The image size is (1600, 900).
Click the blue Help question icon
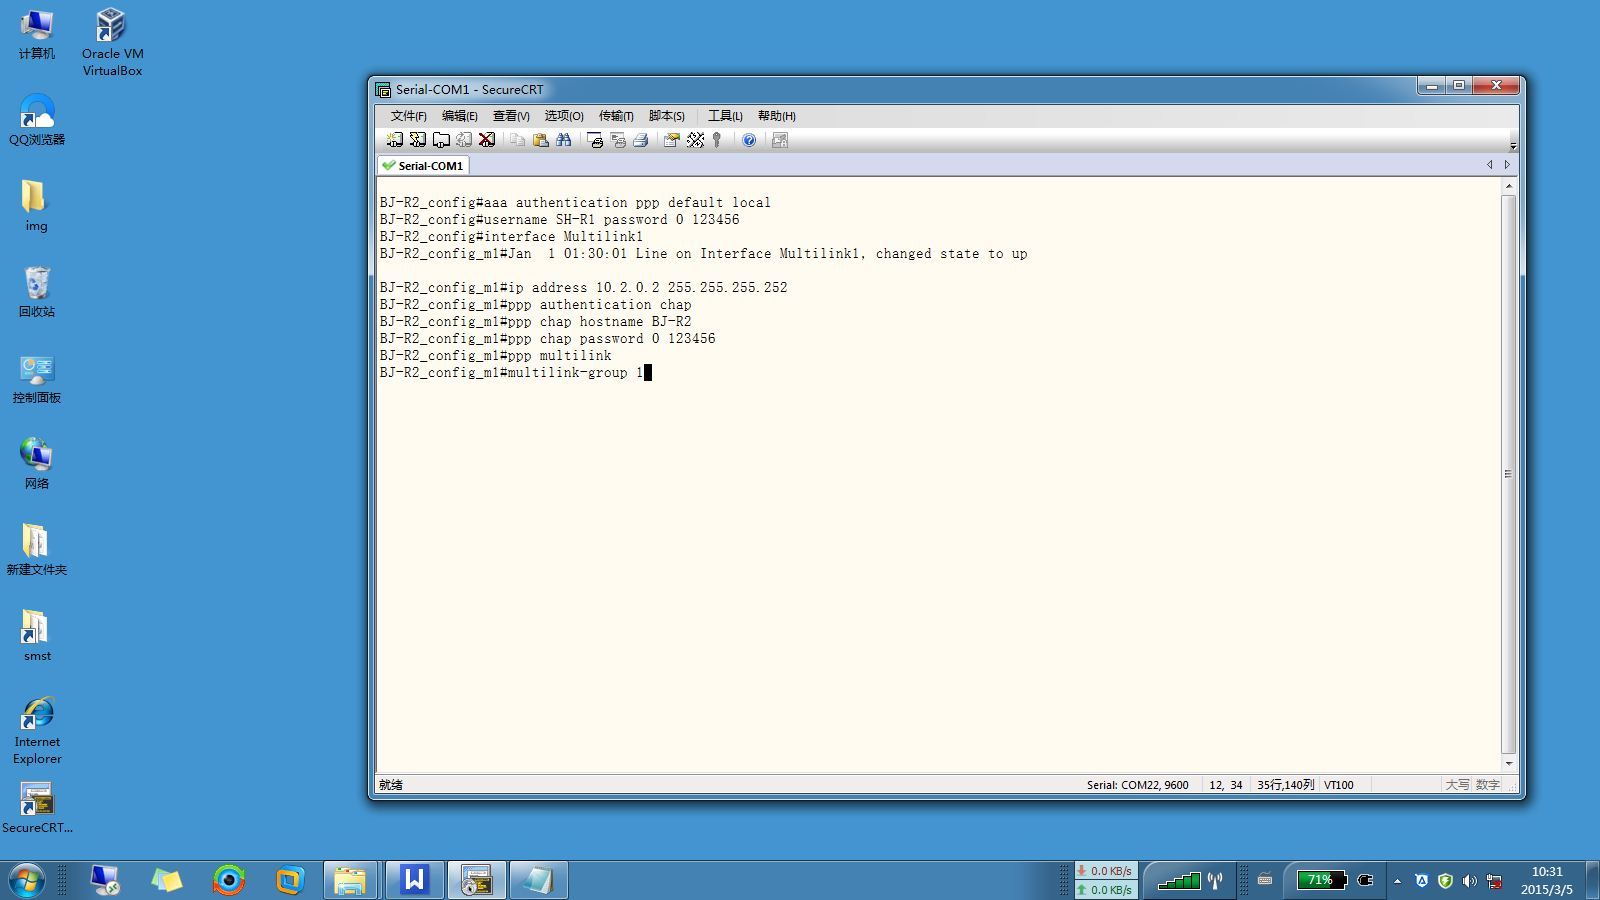(749, 140)
